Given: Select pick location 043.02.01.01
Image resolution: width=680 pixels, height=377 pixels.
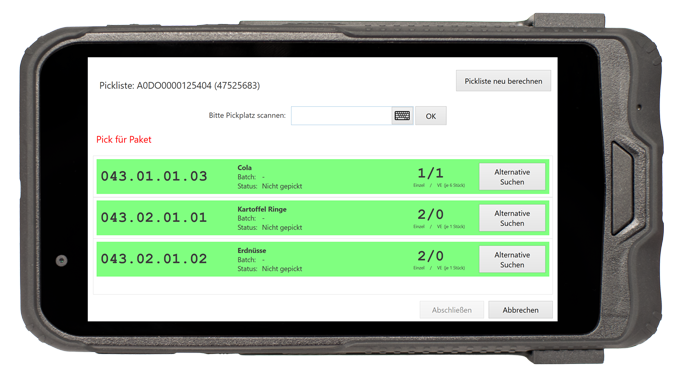Looking at the screenshot, I should [154, 217].
